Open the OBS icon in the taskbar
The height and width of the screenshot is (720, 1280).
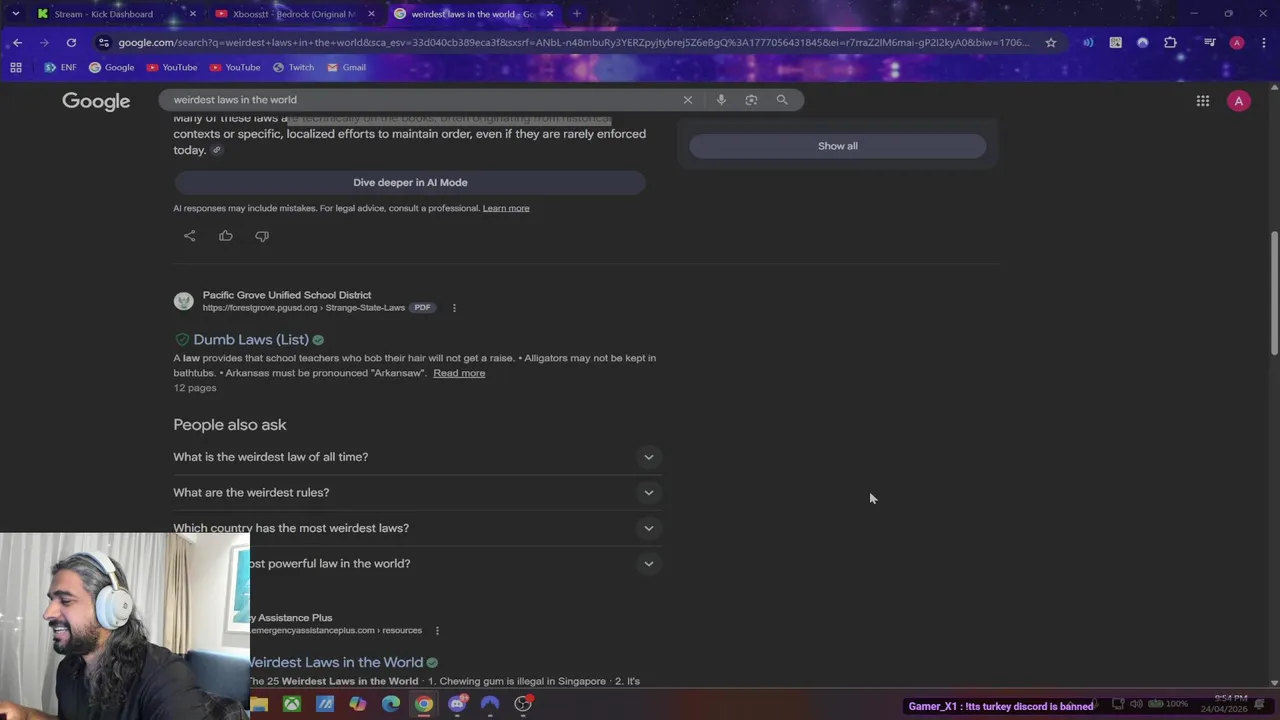click(523, 704)
